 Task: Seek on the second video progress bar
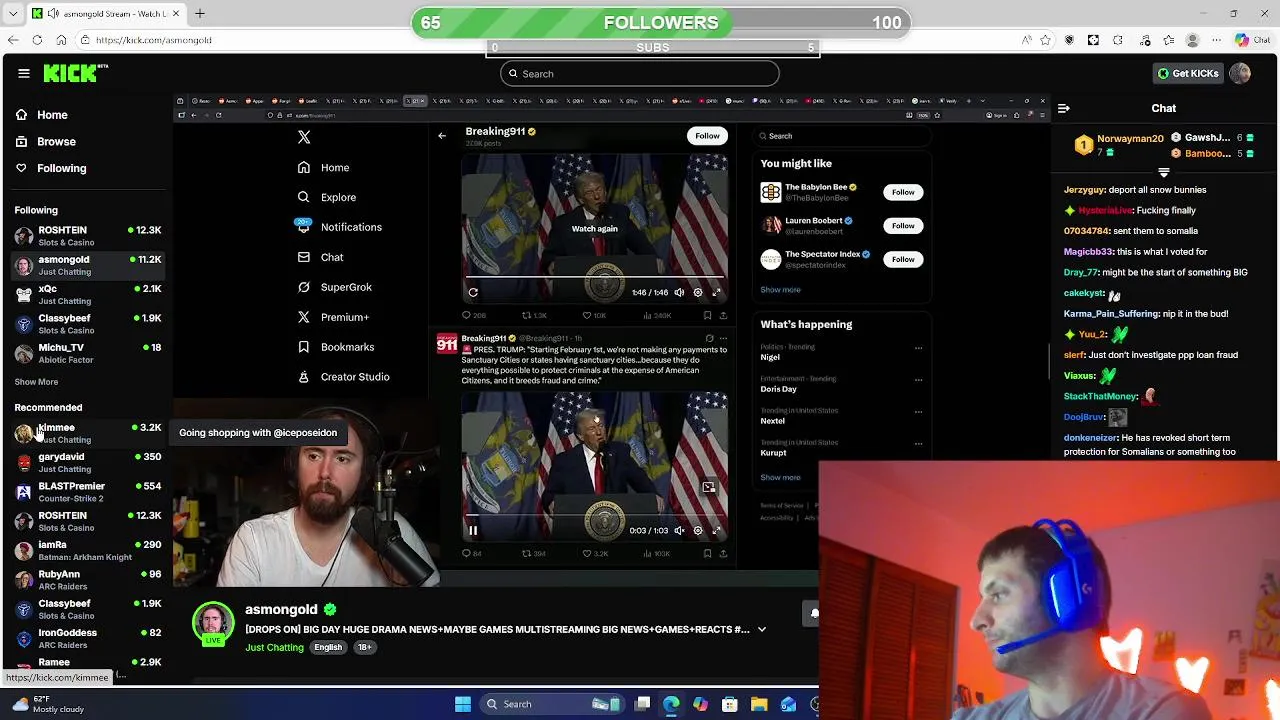[x=595, y=517]
